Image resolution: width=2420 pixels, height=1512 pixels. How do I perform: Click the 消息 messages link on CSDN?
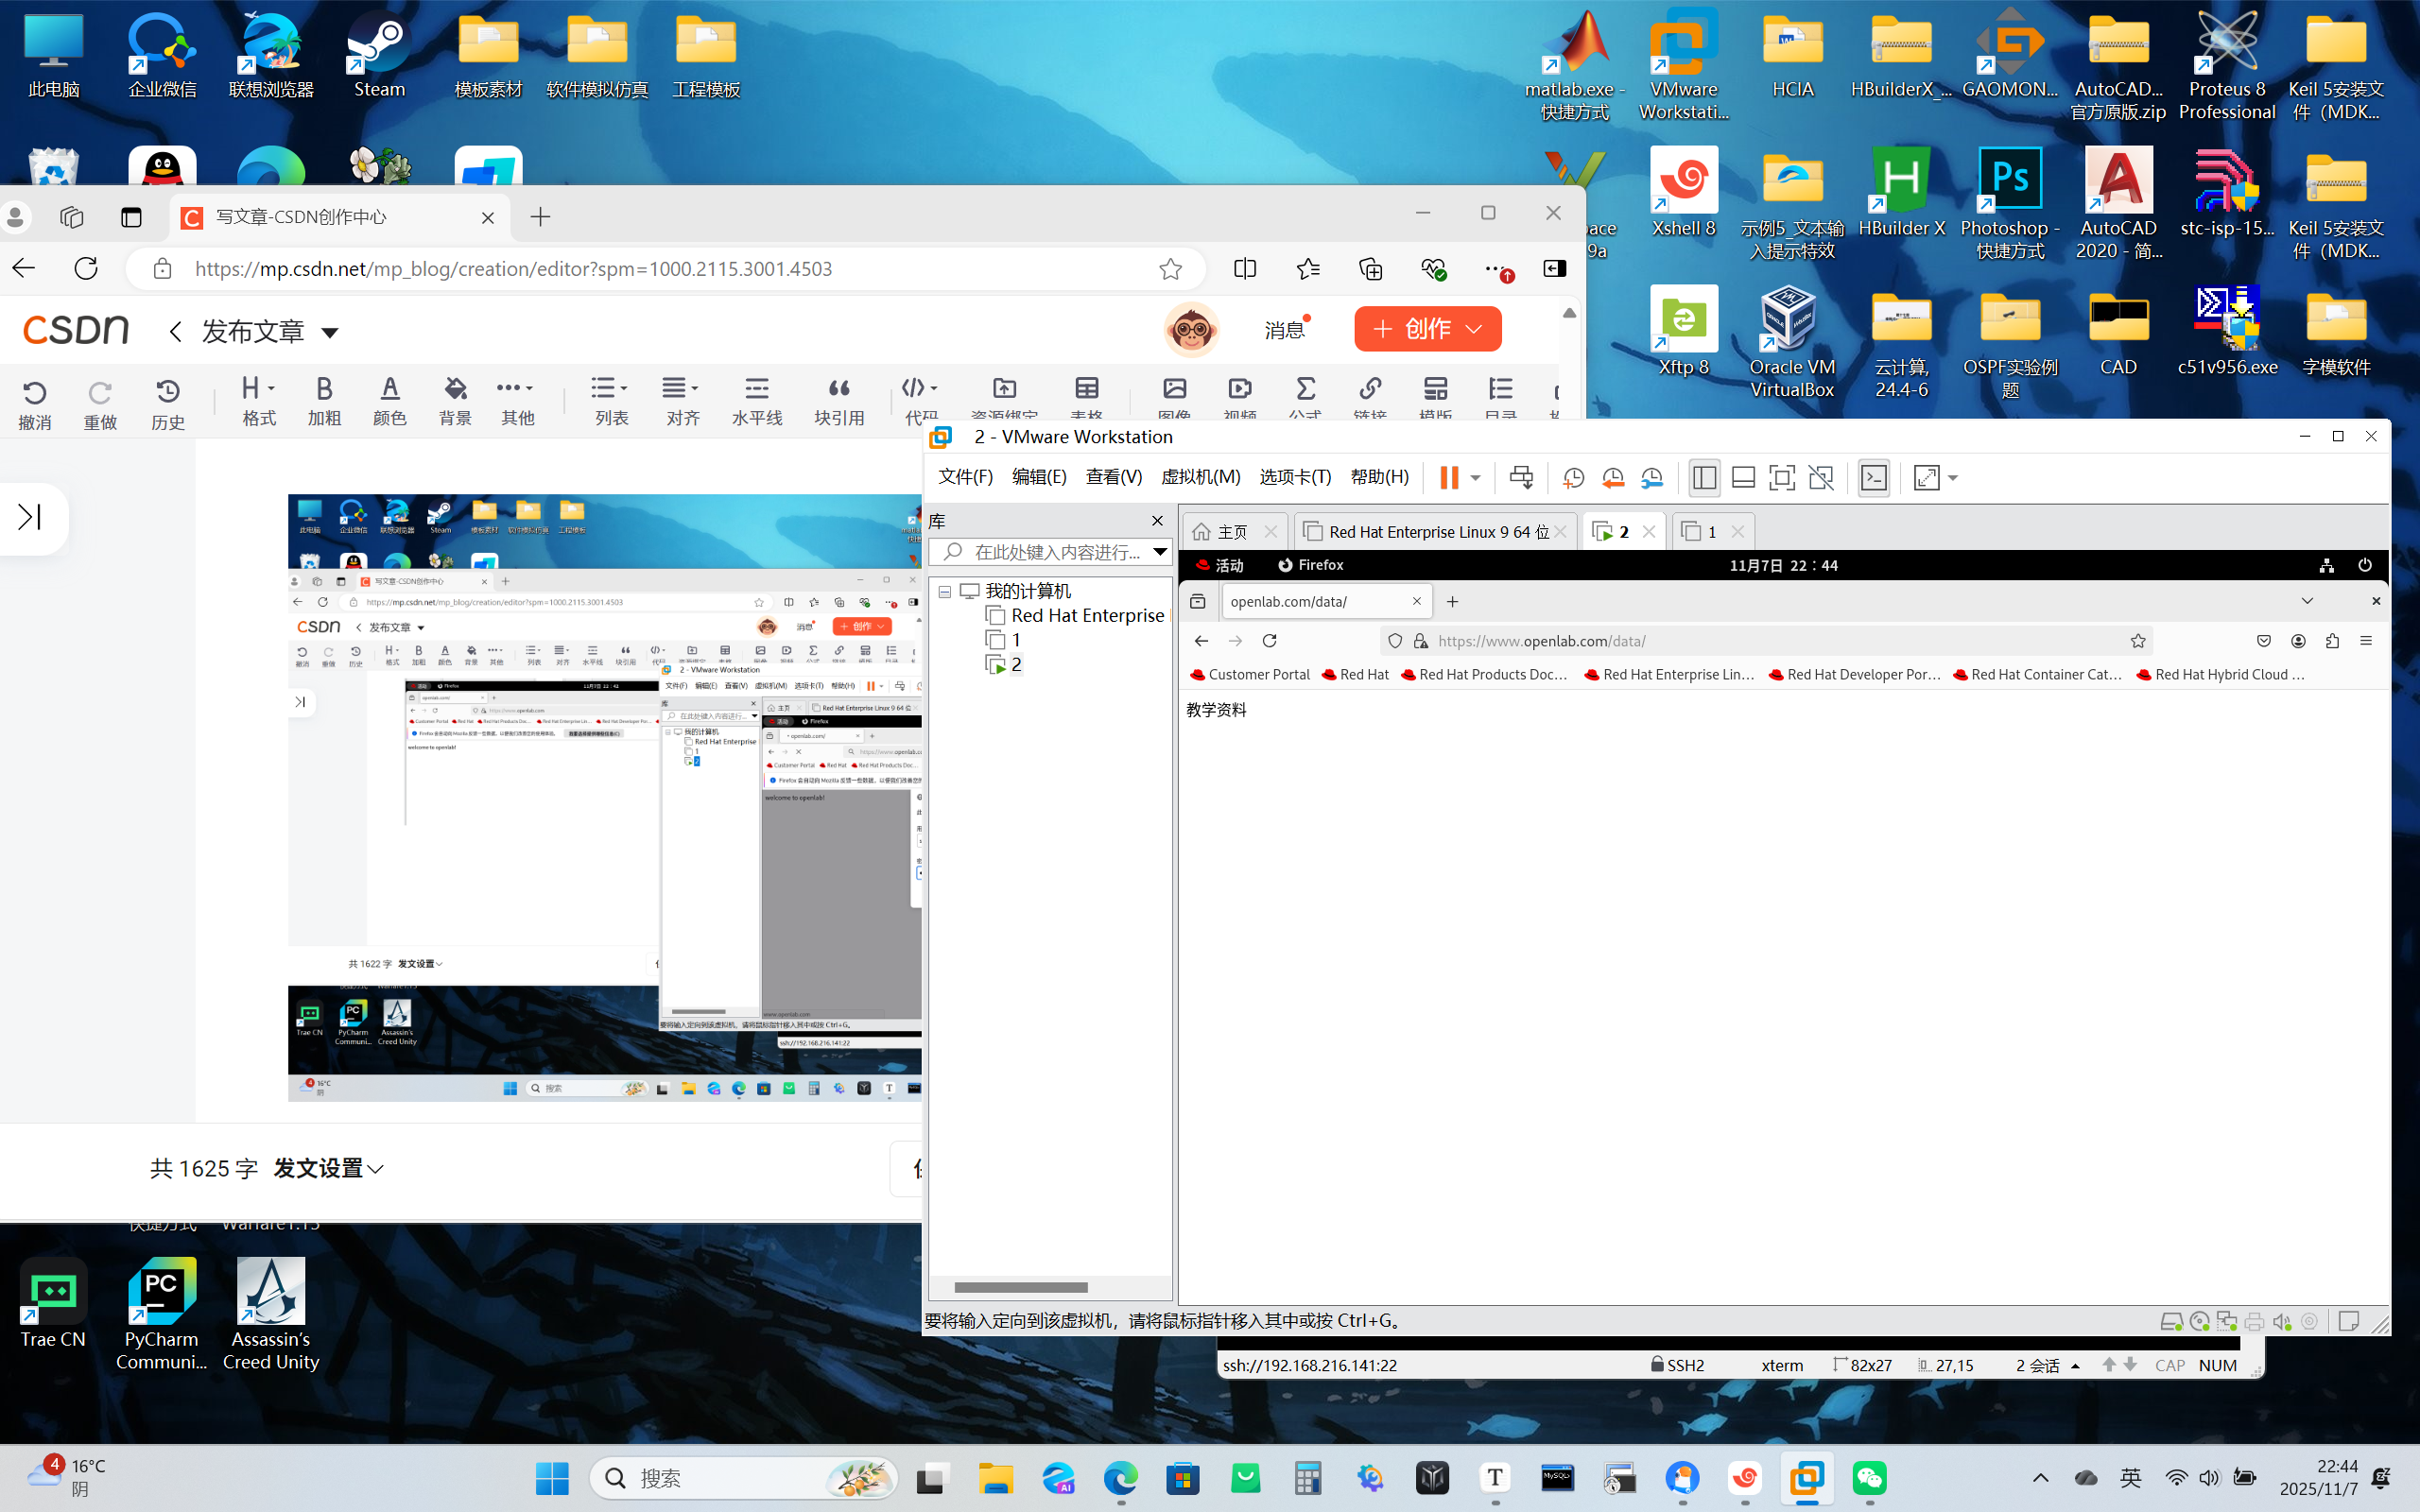pos(1284,330)
